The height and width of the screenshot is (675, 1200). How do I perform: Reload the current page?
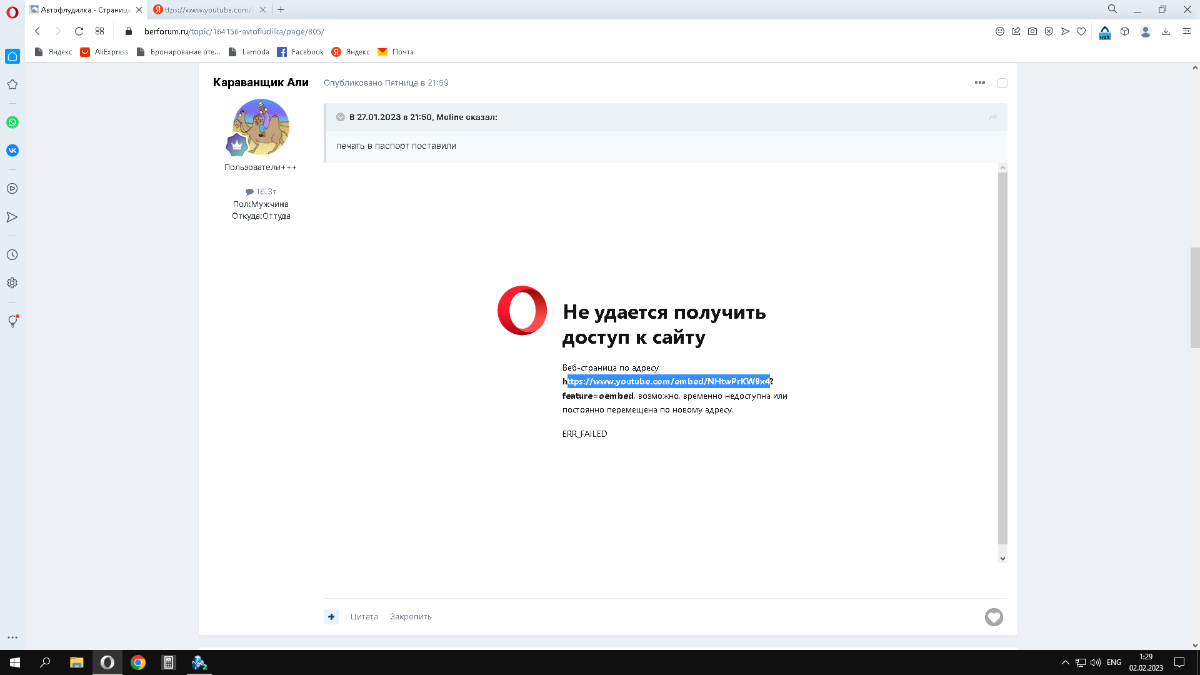(79, 31)
